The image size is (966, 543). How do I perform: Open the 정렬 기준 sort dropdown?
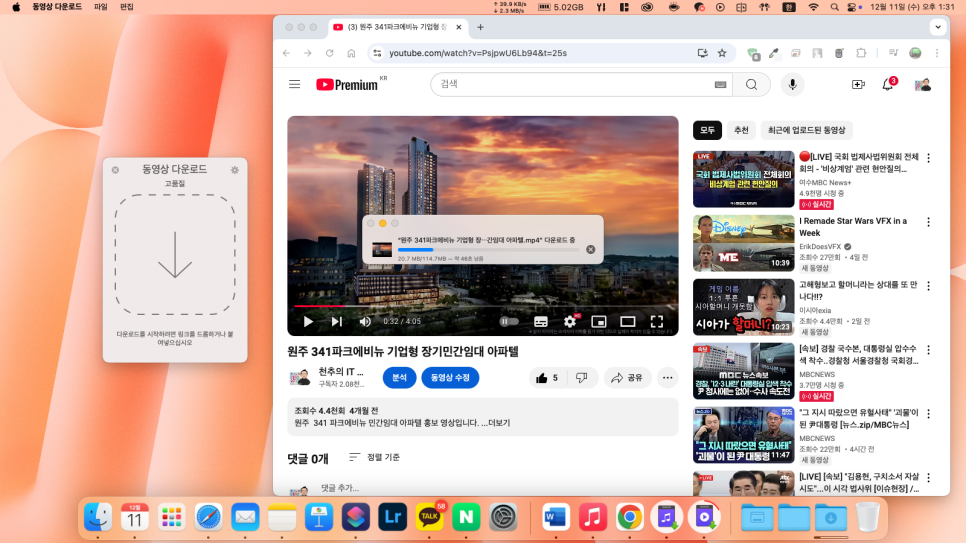coord(374,457)
